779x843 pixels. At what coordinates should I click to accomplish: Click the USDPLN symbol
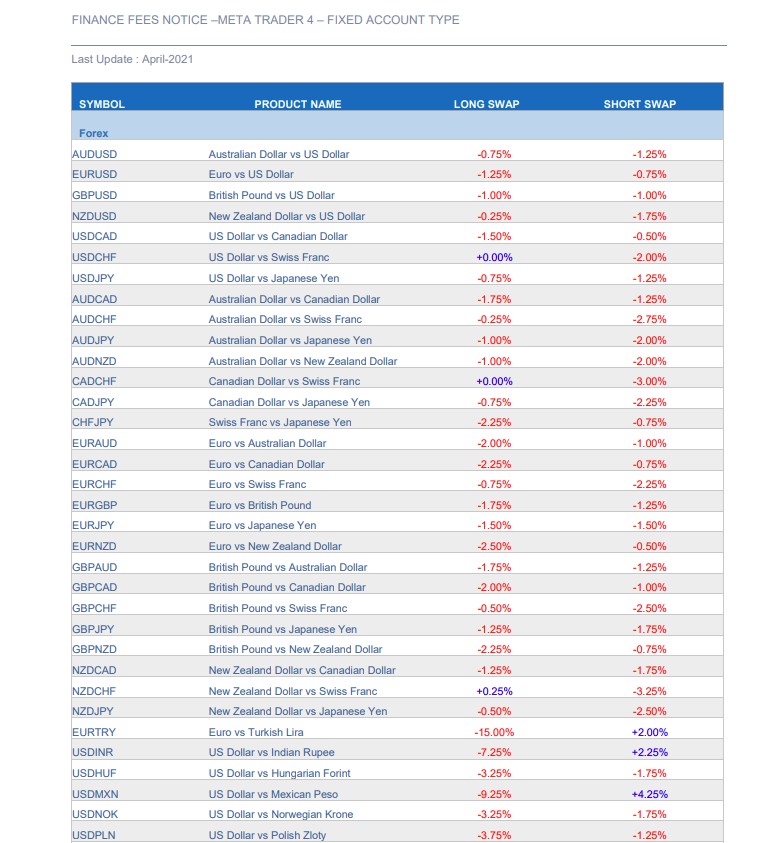pyautogui.click(x=94, y=835)
